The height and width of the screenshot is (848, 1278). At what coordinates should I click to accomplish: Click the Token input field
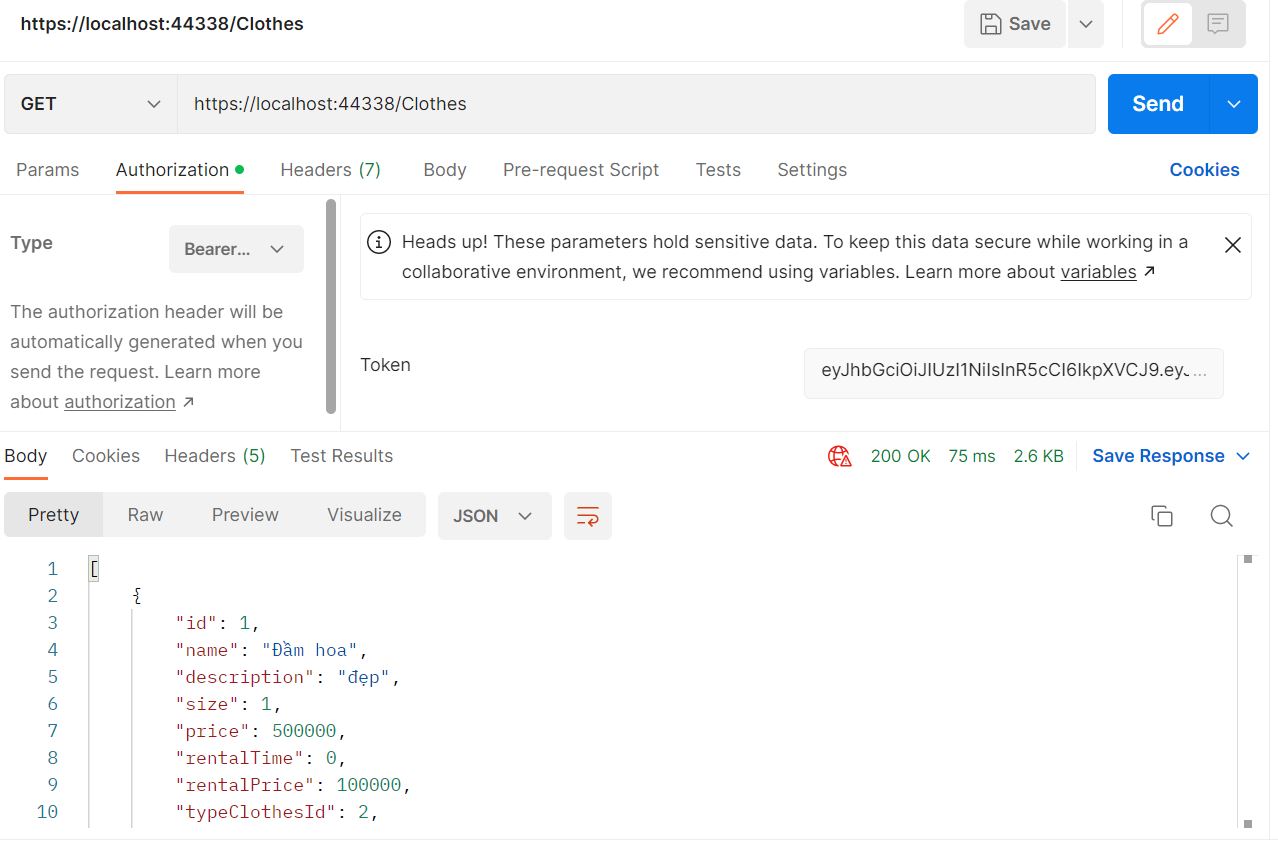pyautogui.click(x=1013, y=372)
